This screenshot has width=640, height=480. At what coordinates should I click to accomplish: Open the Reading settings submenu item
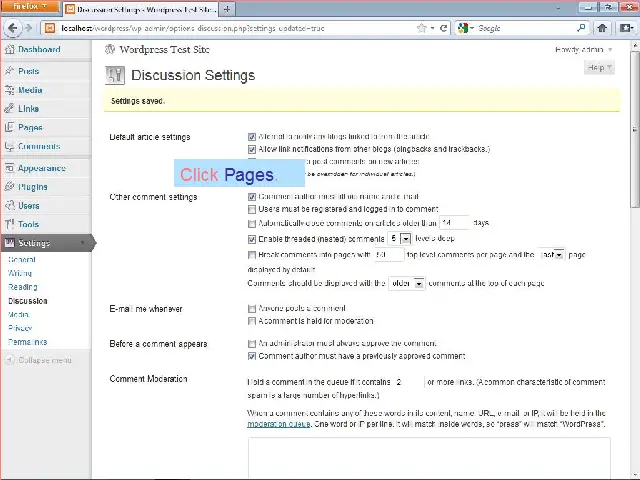point(22,287)
